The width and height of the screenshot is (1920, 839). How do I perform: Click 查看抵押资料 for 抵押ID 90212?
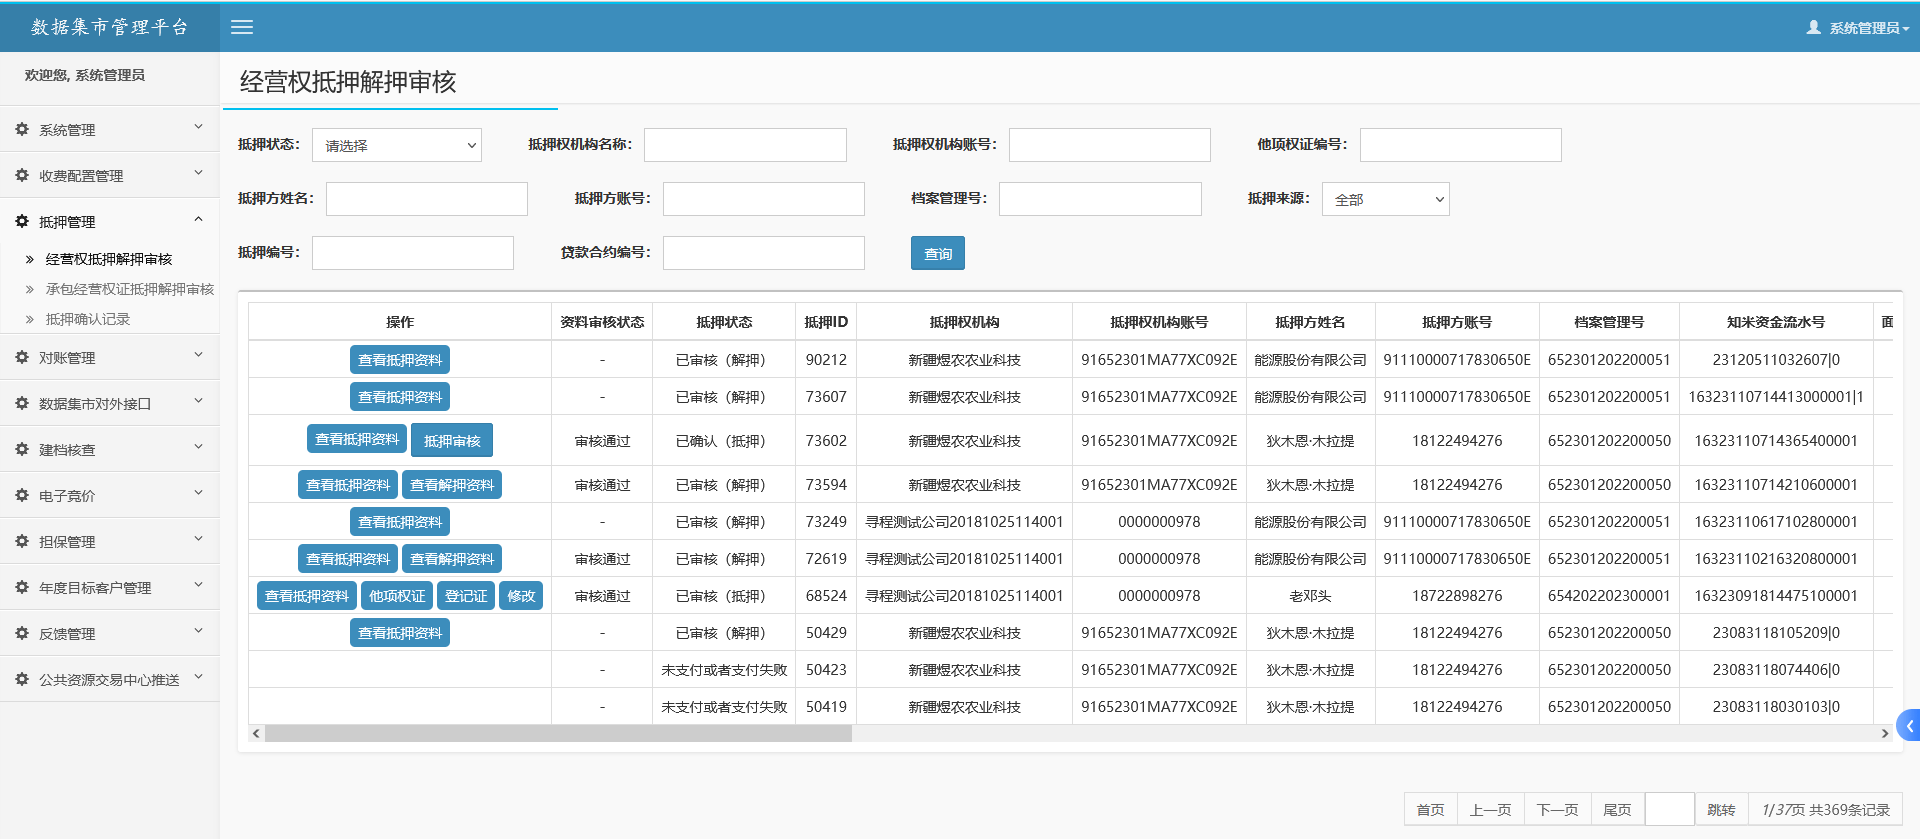coord(400,360)
